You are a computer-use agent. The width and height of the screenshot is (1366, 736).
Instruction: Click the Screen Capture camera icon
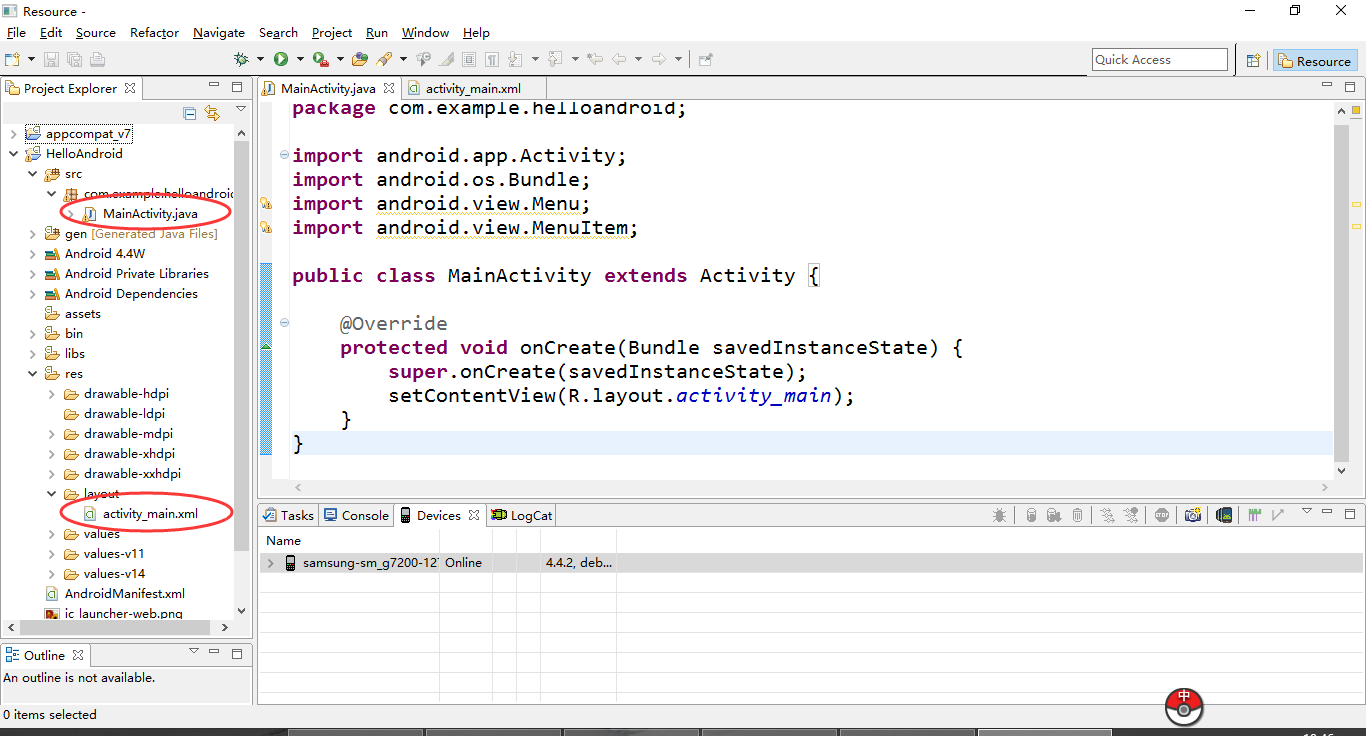[x=1192, y=515]
